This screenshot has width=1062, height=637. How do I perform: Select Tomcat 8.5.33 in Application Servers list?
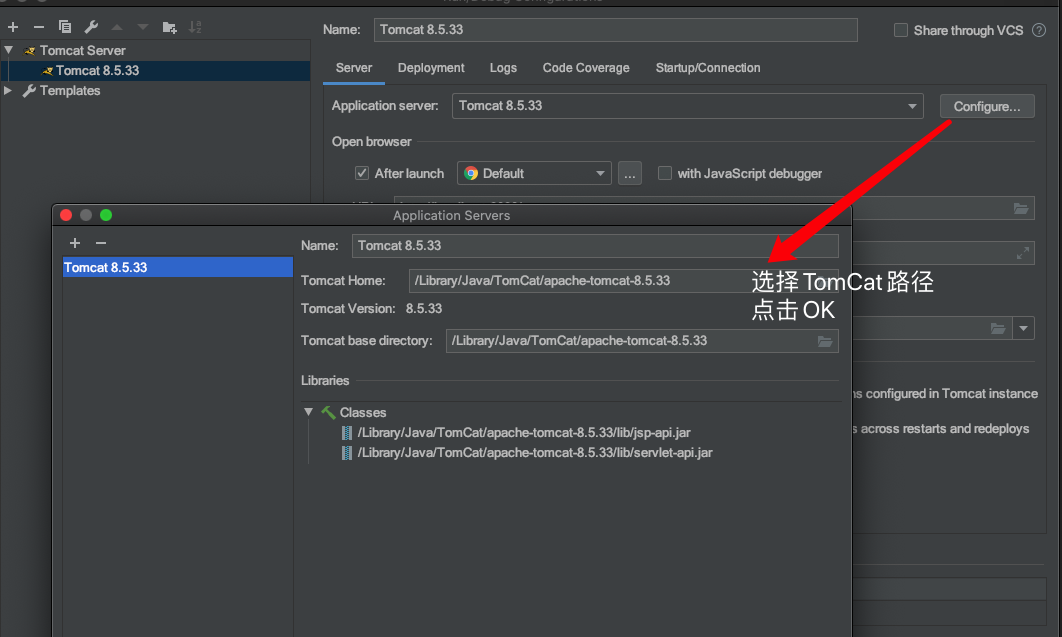point(177,267)
